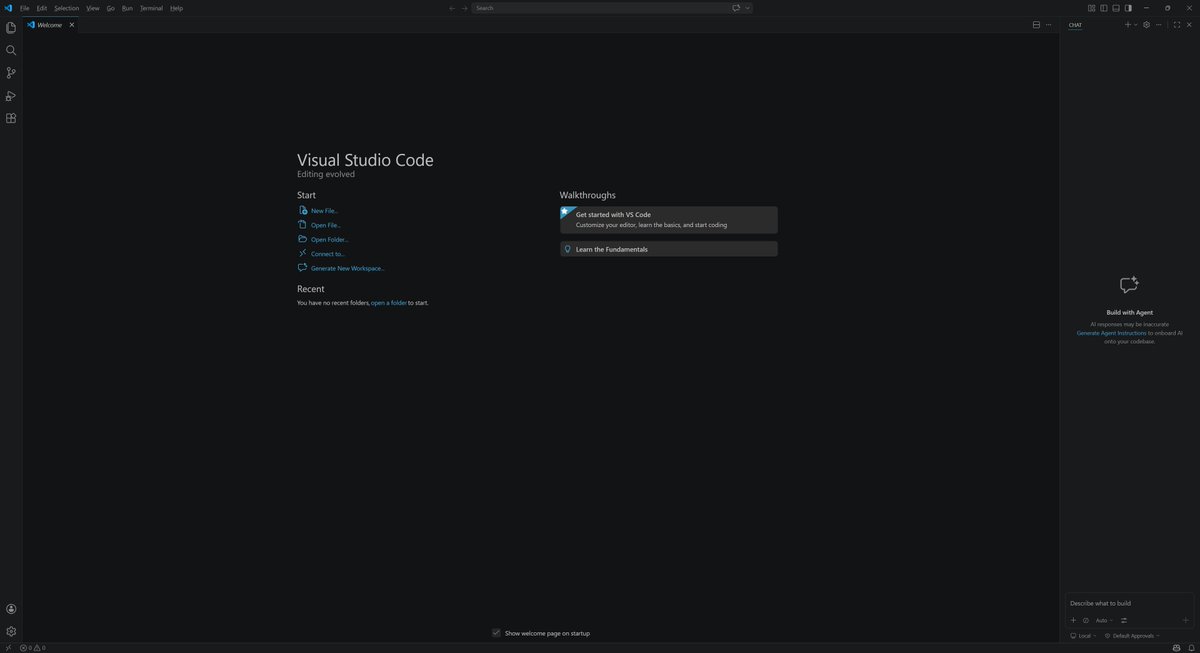Open the Search view in activity bar
1200x653 pixels.
pyautogui.click(x=11, y=50)
